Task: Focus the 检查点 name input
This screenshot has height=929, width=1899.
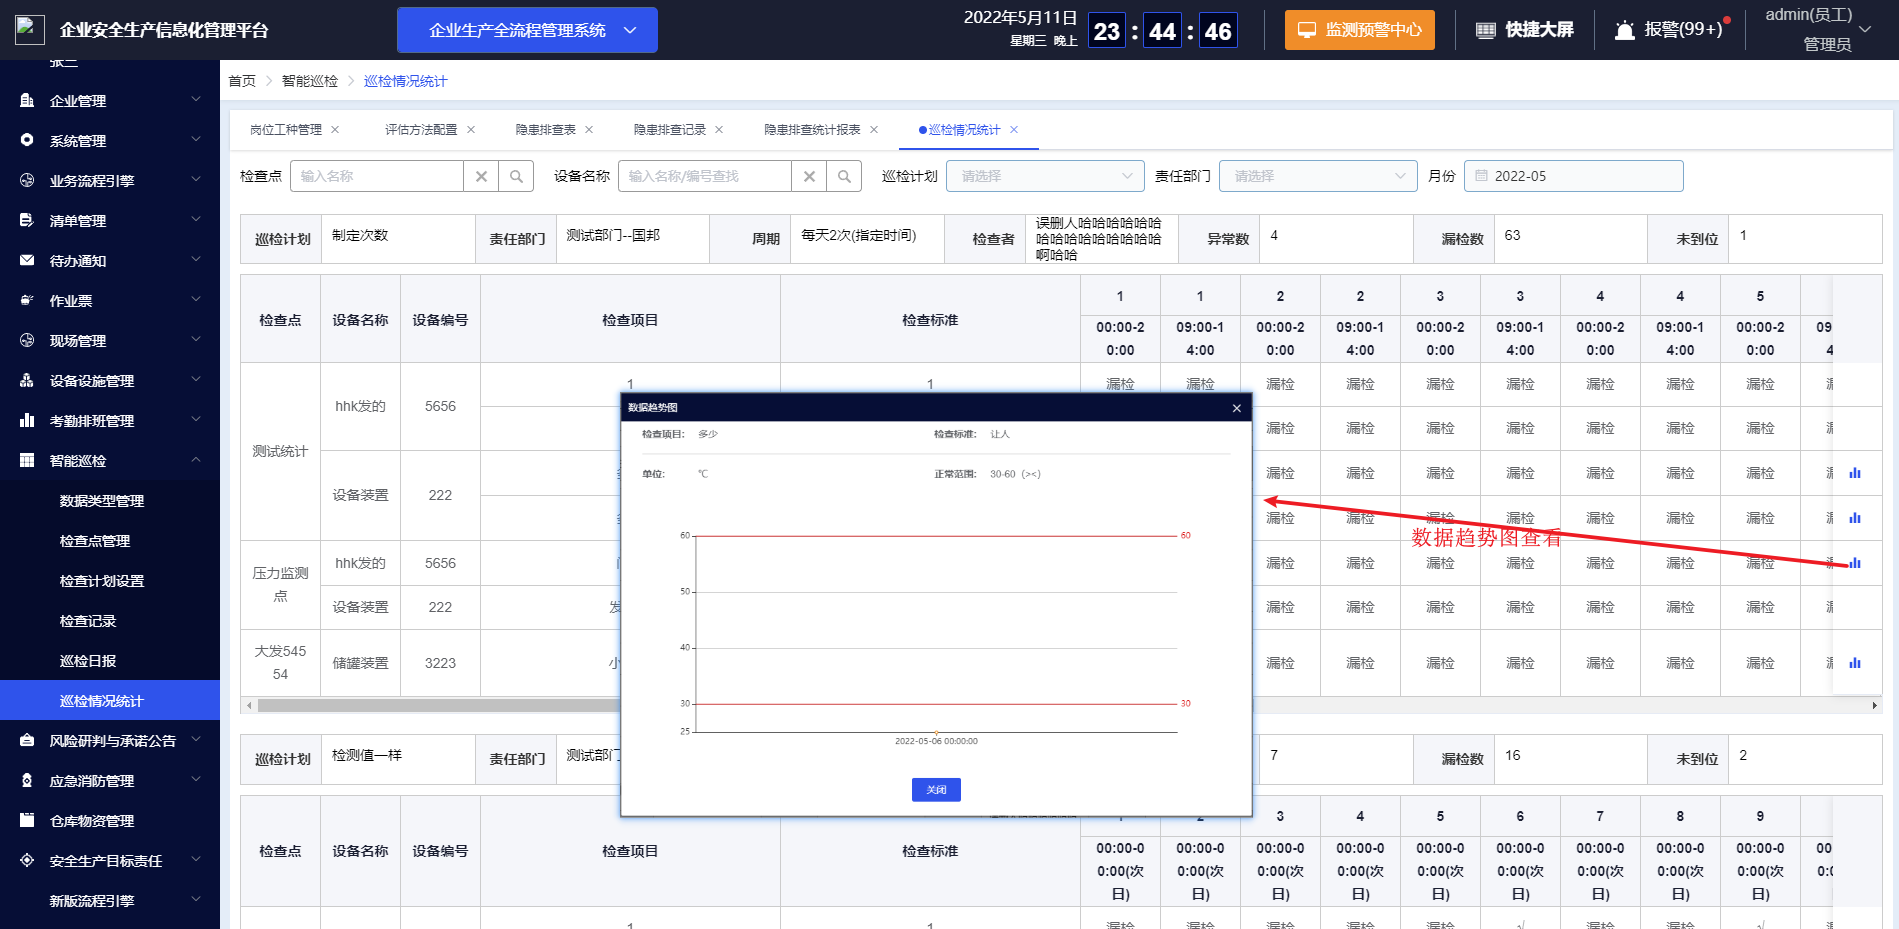Action: pos(377,176)
